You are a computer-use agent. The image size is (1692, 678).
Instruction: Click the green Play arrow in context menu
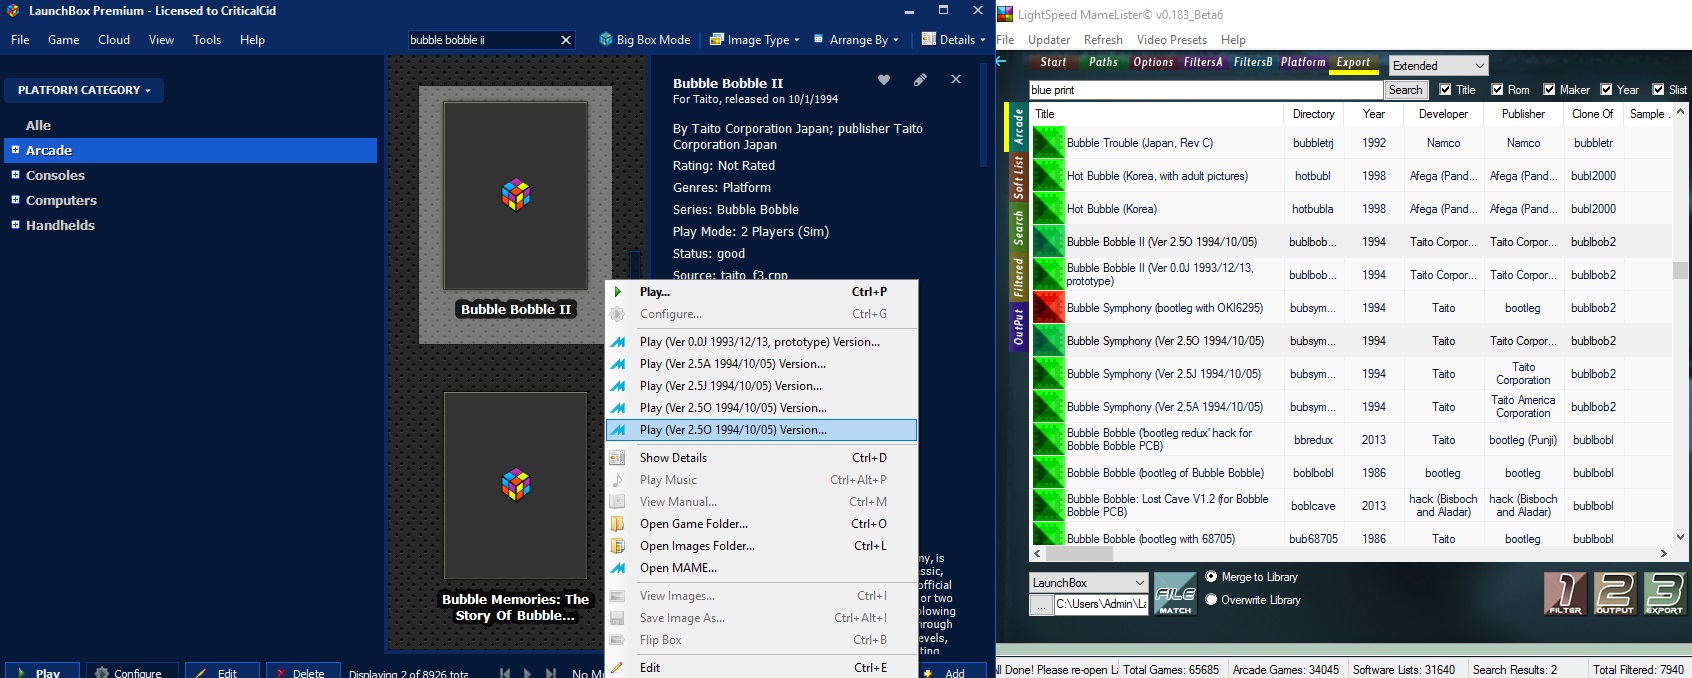pos(618,292)
